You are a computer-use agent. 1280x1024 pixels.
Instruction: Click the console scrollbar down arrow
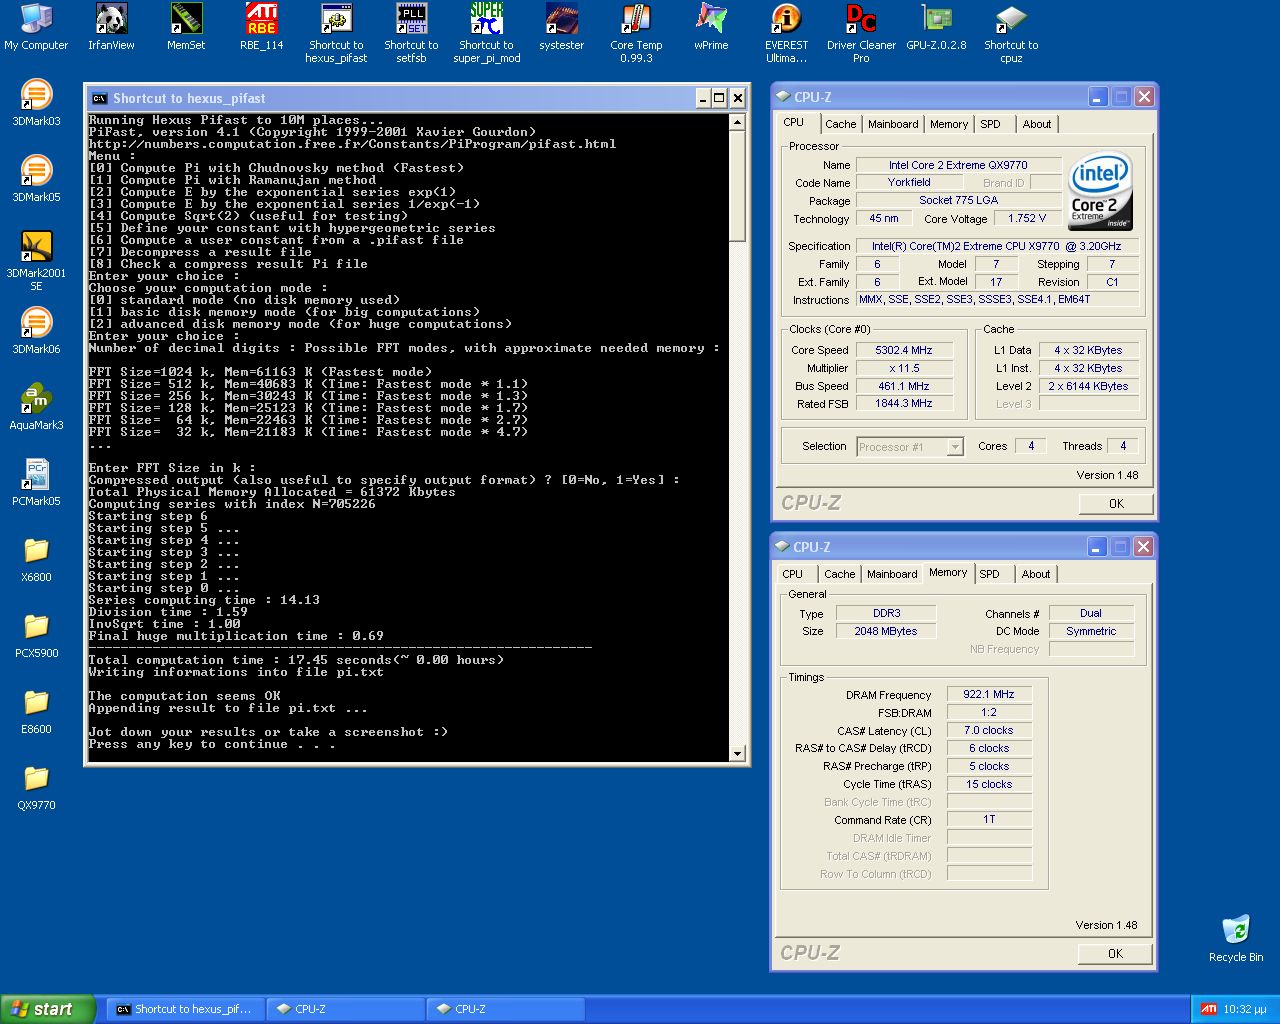[x=737, y=753]
